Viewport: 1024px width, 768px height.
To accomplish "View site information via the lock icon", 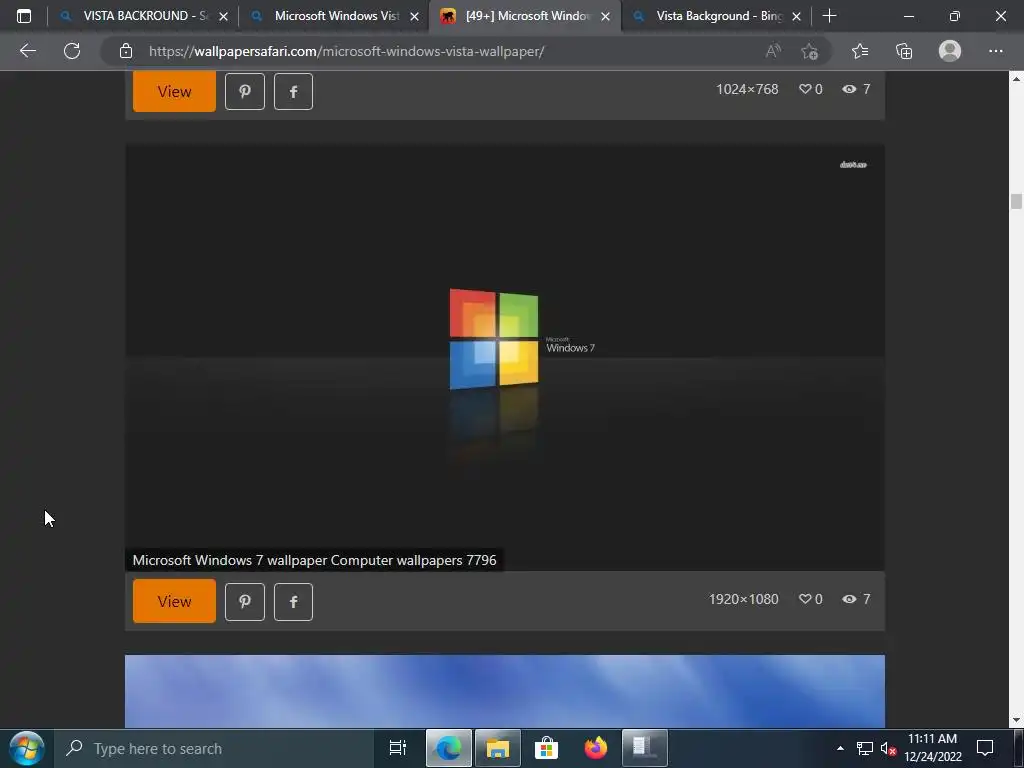I will [x=126, y=51].
